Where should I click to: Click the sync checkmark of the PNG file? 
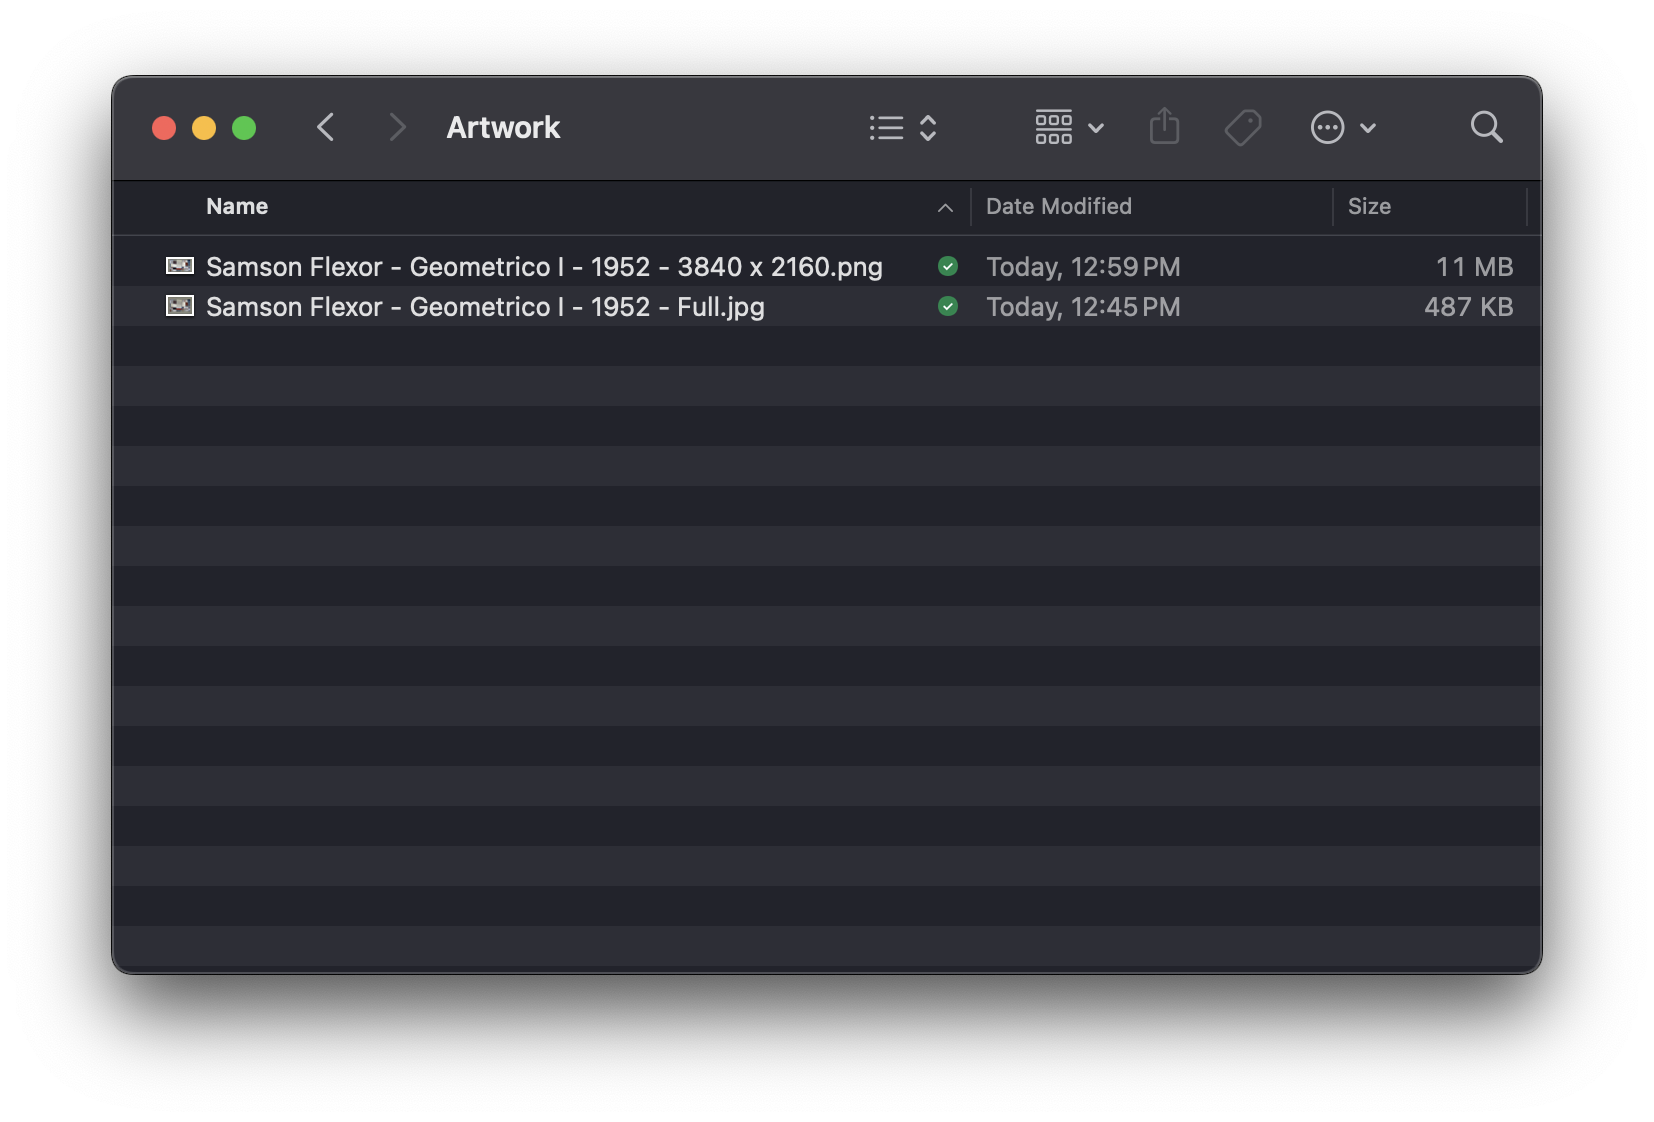coord(948,266)
